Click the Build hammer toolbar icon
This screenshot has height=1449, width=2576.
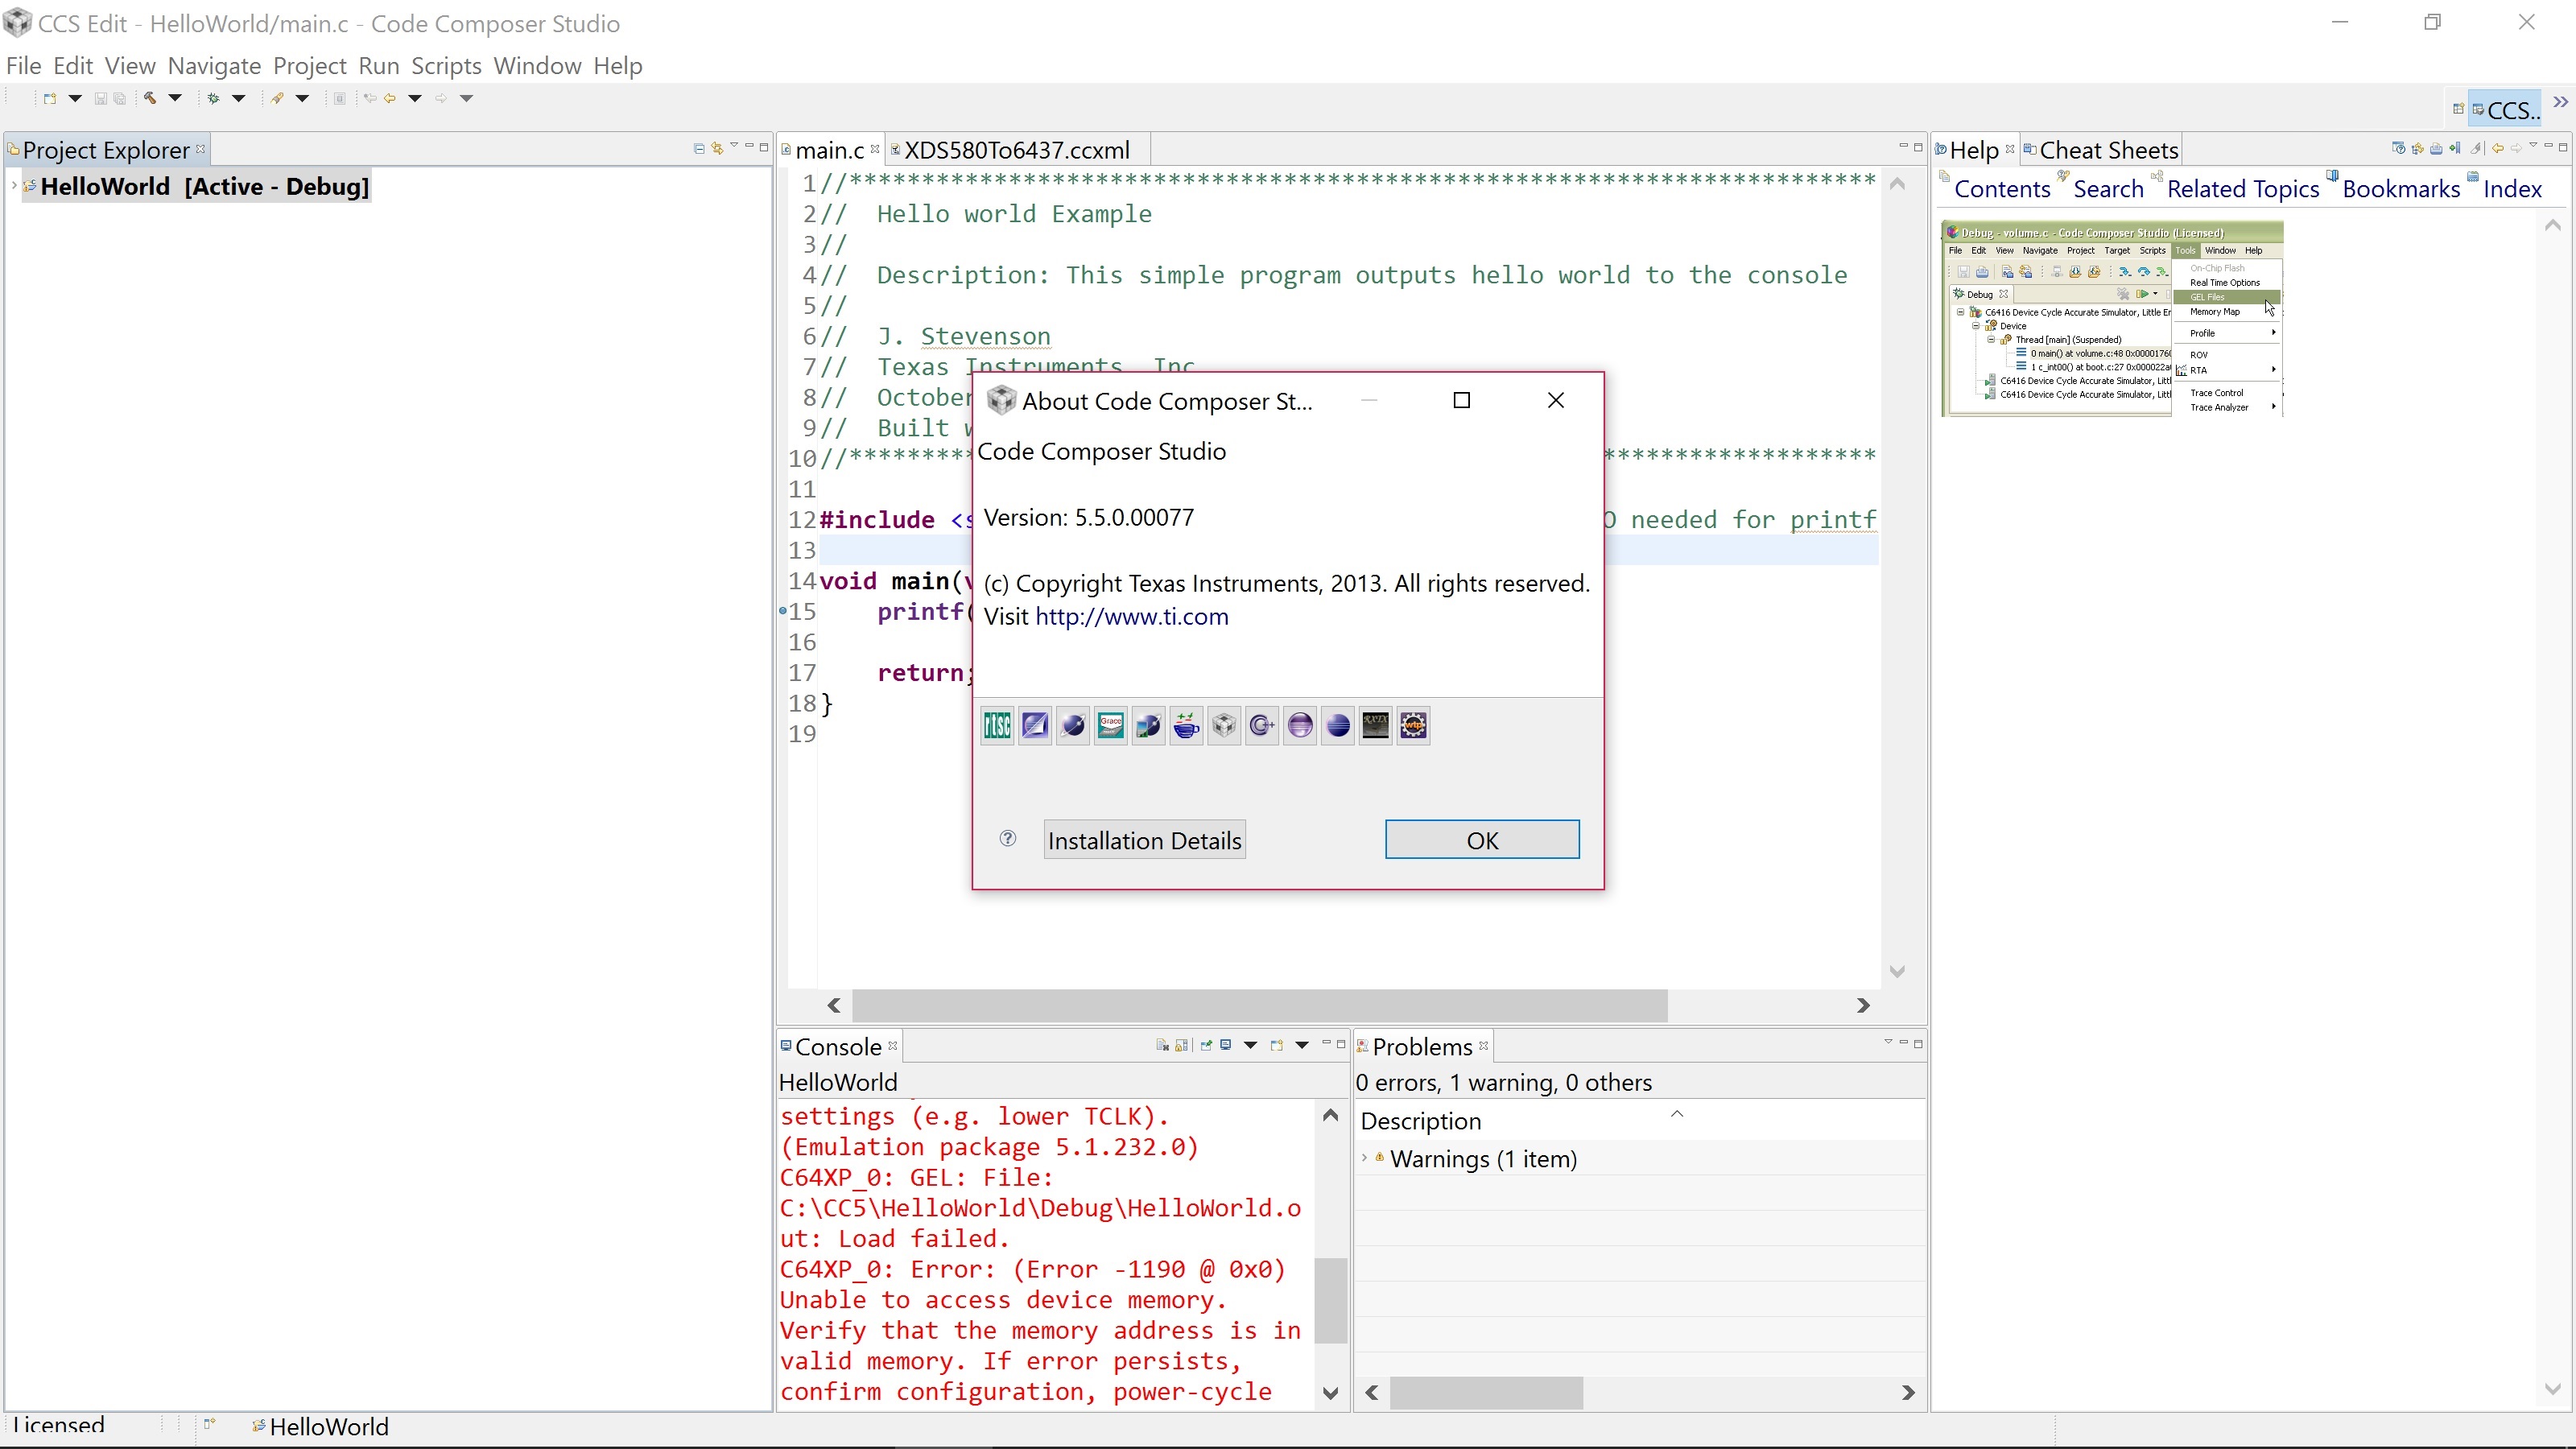149,98
